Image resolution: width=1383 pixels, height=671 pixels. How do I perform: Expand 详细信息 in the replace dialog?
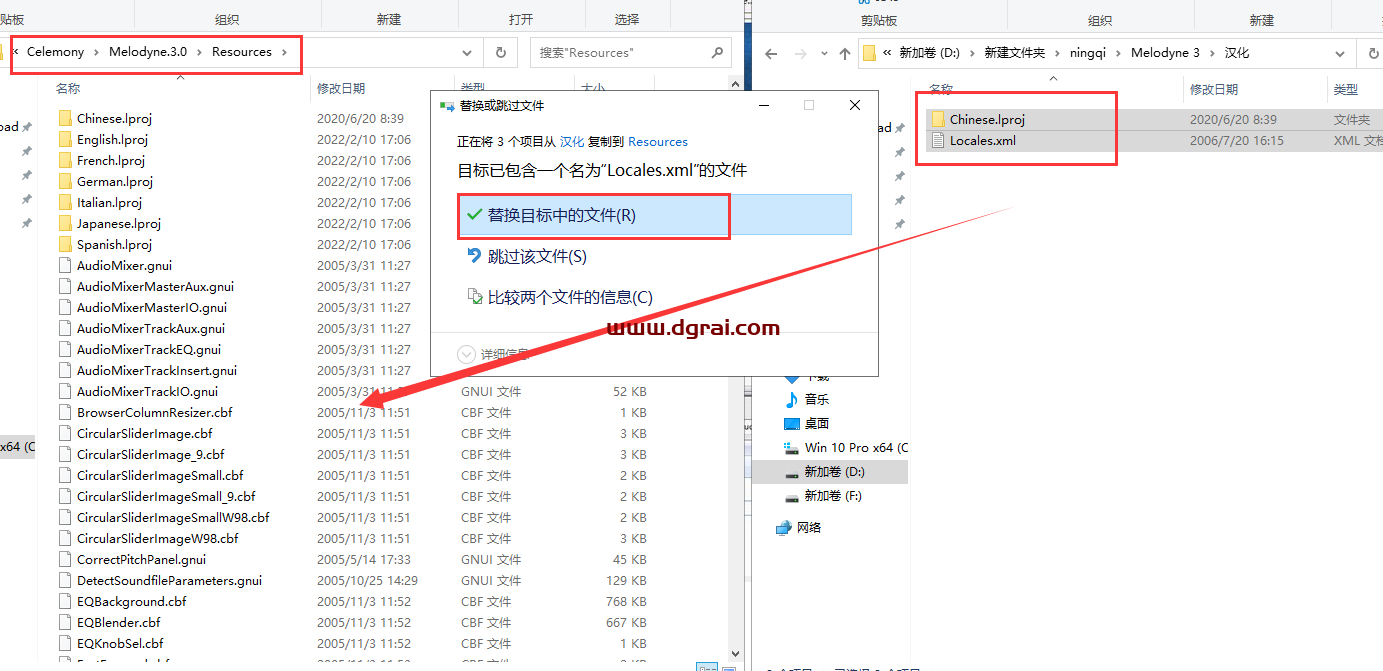[x=493, y=354]
